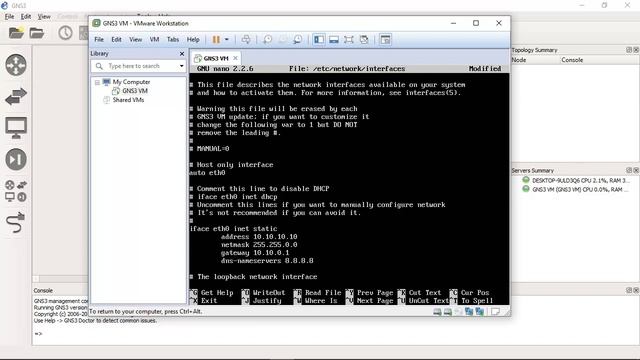Browse security devices icon in GNS3
This screenshot has width=640, height=360.
pos(16,160)
